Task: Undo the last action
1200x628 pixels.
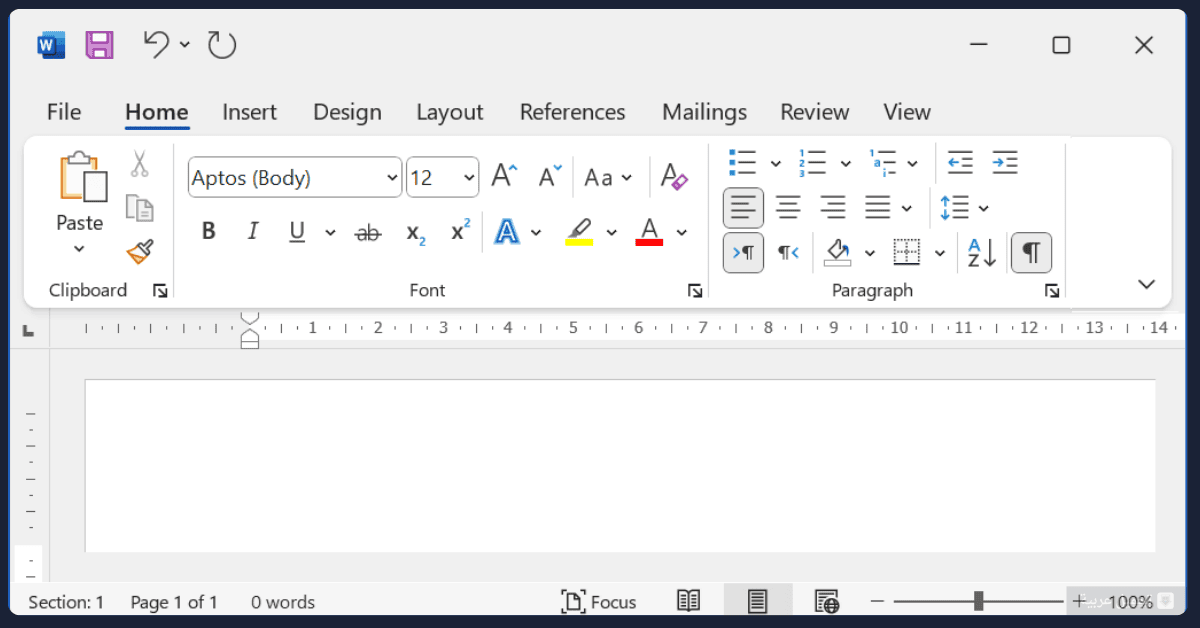Action: click(x=156, y=44)
